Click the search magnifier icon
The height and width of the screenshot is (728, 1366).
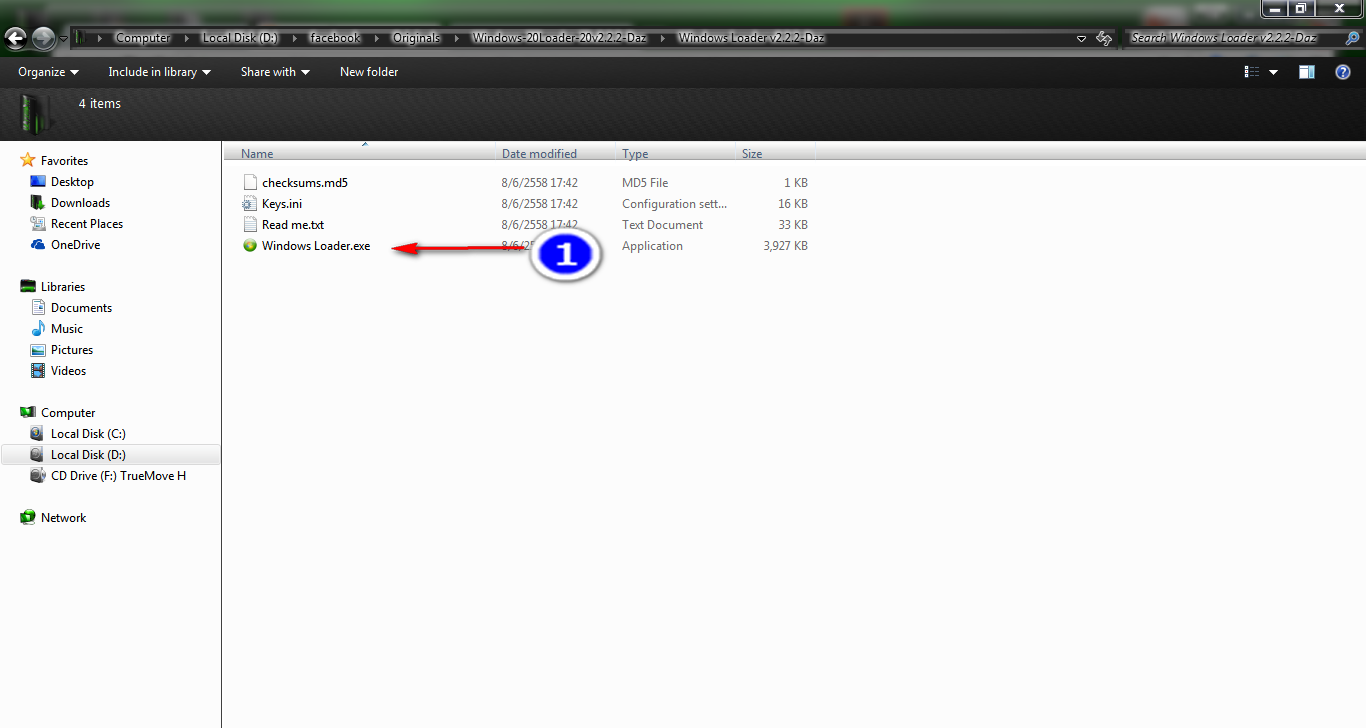pos(1352,38)
